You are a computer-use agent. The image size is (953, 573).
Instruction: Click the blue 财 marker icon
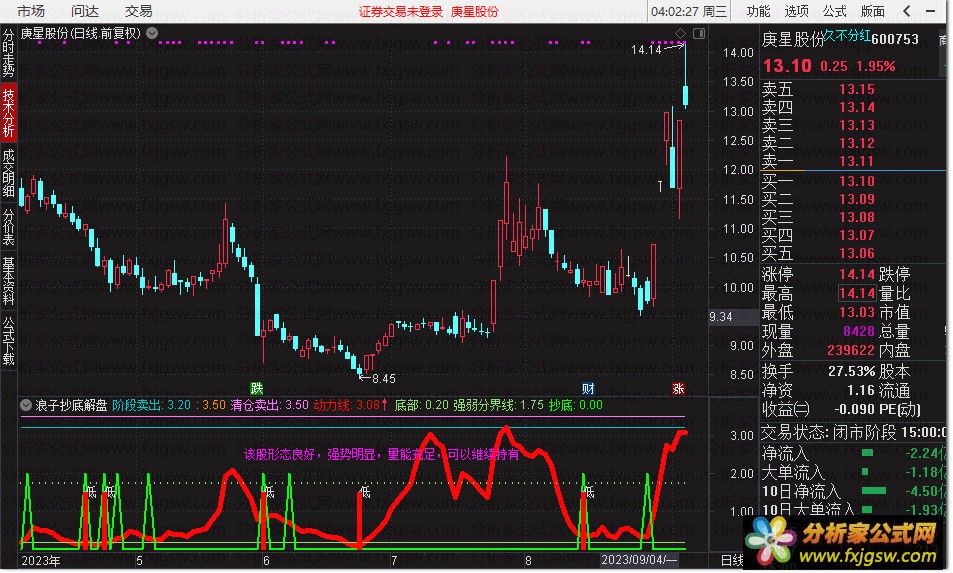[x=588, y=388]
